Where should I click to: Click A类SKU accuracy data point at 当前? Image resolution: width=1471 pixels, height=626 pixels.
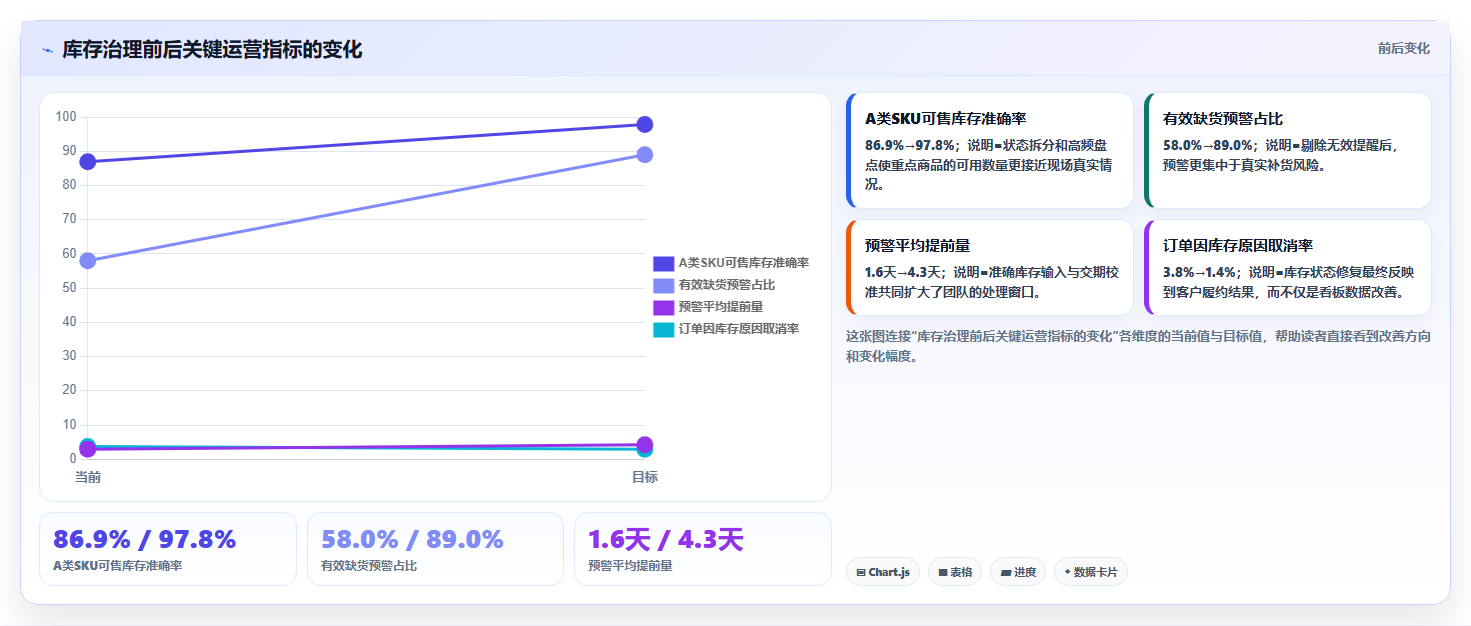(88, 162)
